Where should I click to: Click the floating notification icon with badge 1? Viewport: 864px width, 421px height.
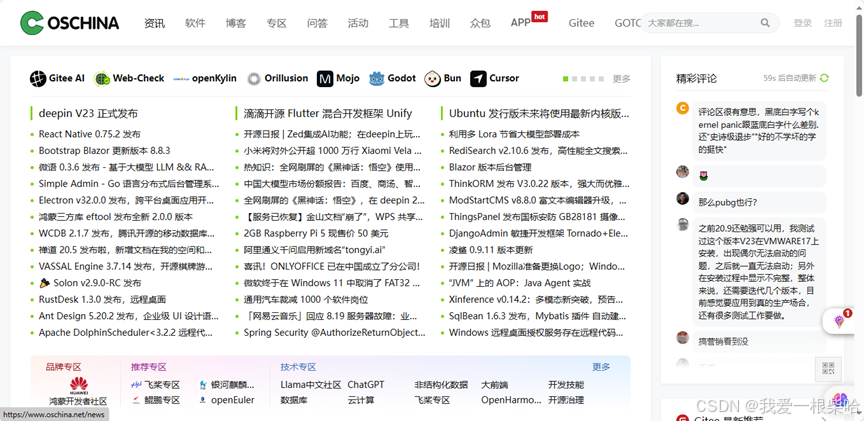click(841, 321)
